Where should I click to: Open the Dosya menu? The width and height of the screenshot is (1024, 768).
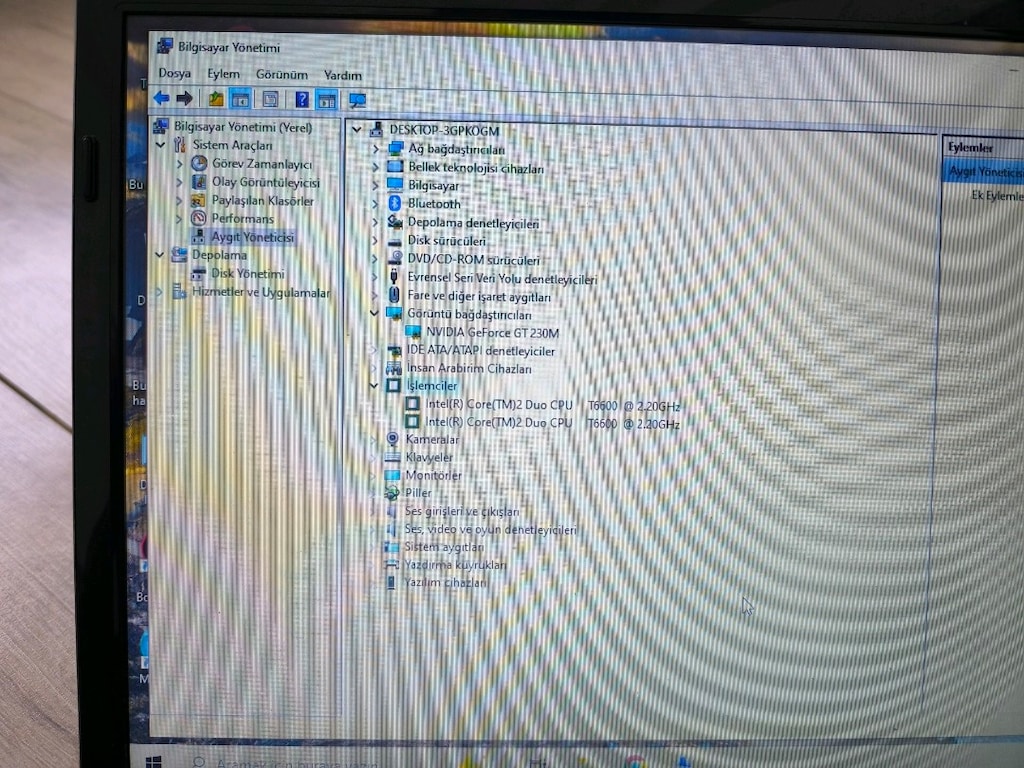[174, 73]
